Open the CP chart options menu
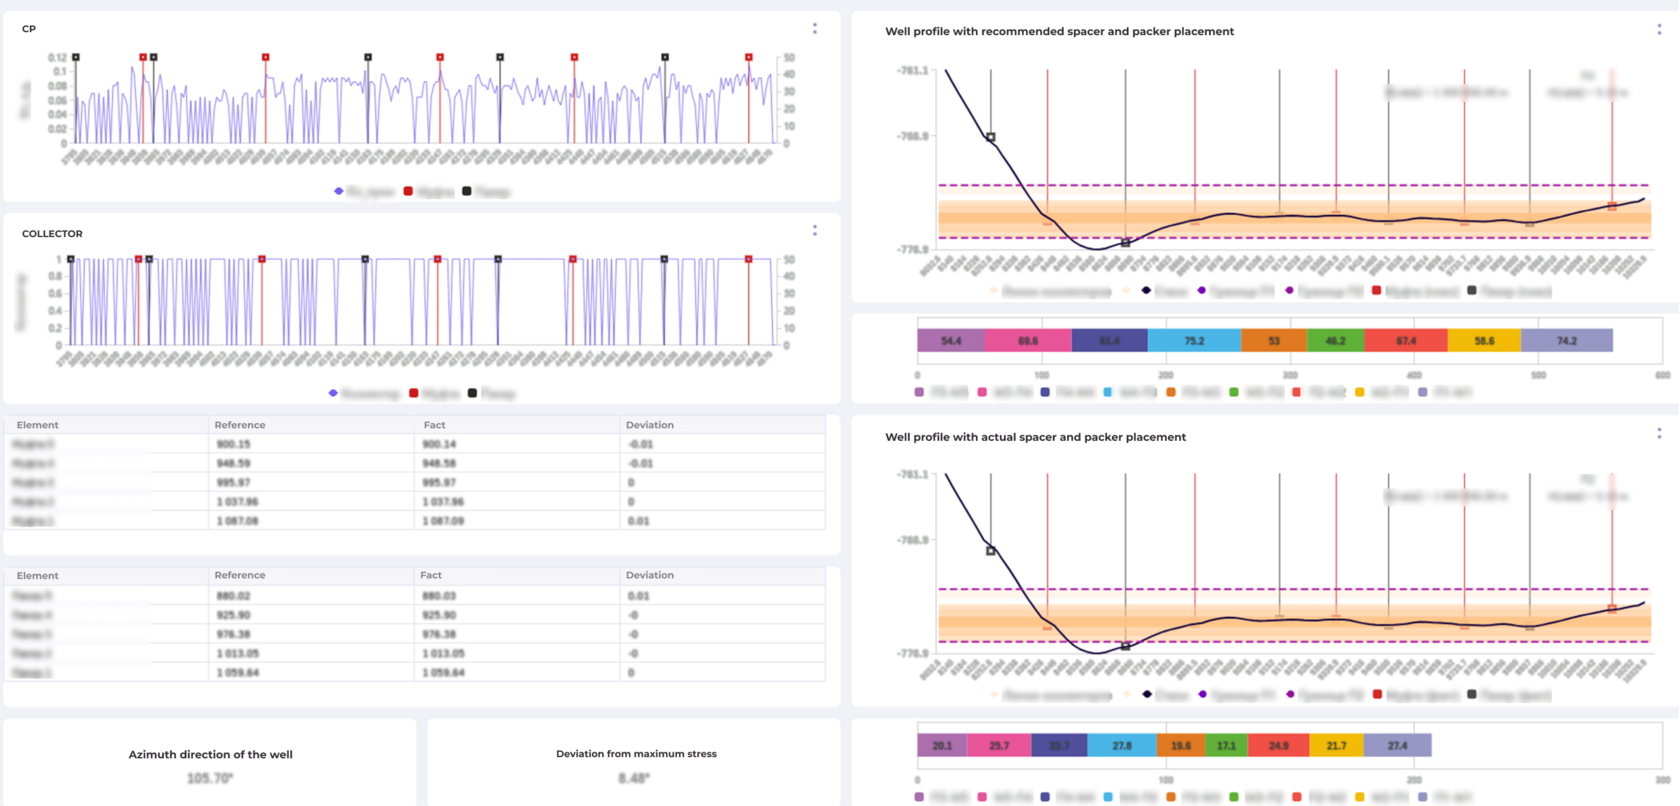The width and height of the screenshot is (1680, 806). pyautogui.click(x=815, y=29)
